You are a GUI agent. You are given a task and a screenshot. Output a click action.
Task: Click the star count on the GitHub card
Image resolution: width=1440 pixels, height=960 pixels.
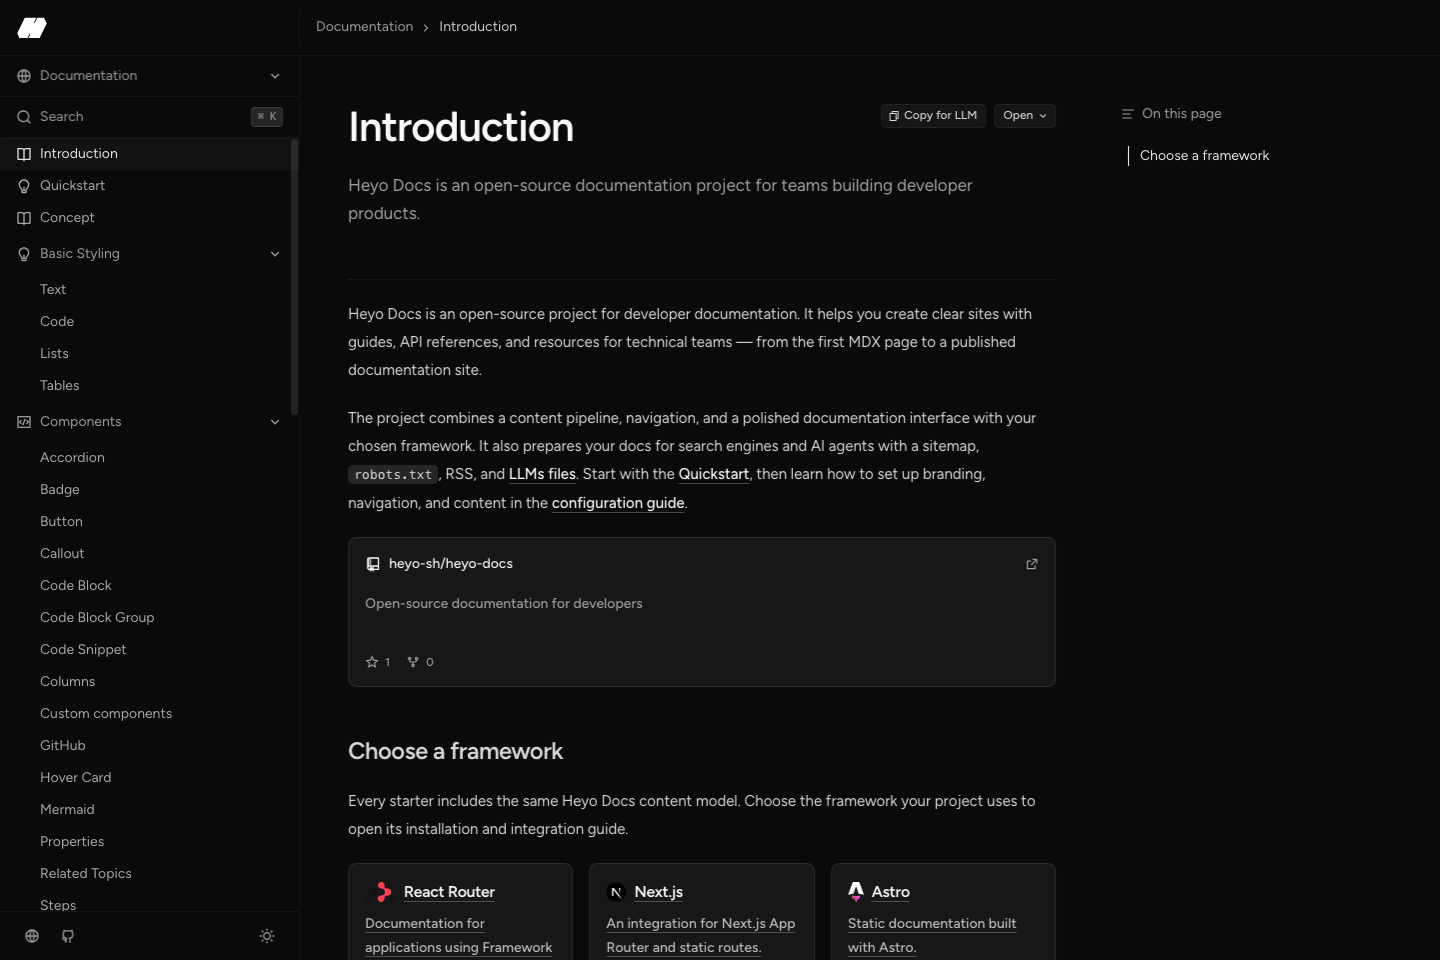[x=378, y=662]
